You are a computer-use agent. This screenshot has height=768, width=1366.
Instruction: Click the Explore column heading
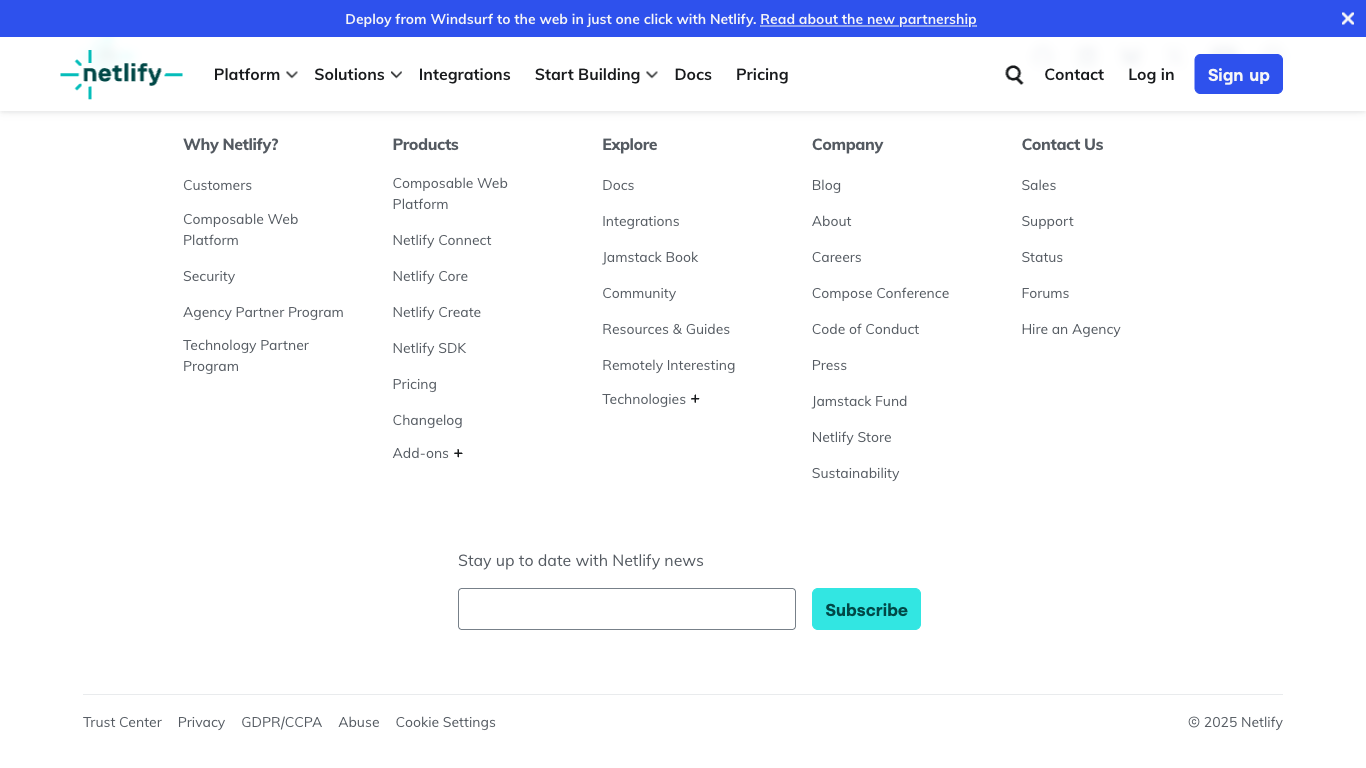(x=630, y=144)
